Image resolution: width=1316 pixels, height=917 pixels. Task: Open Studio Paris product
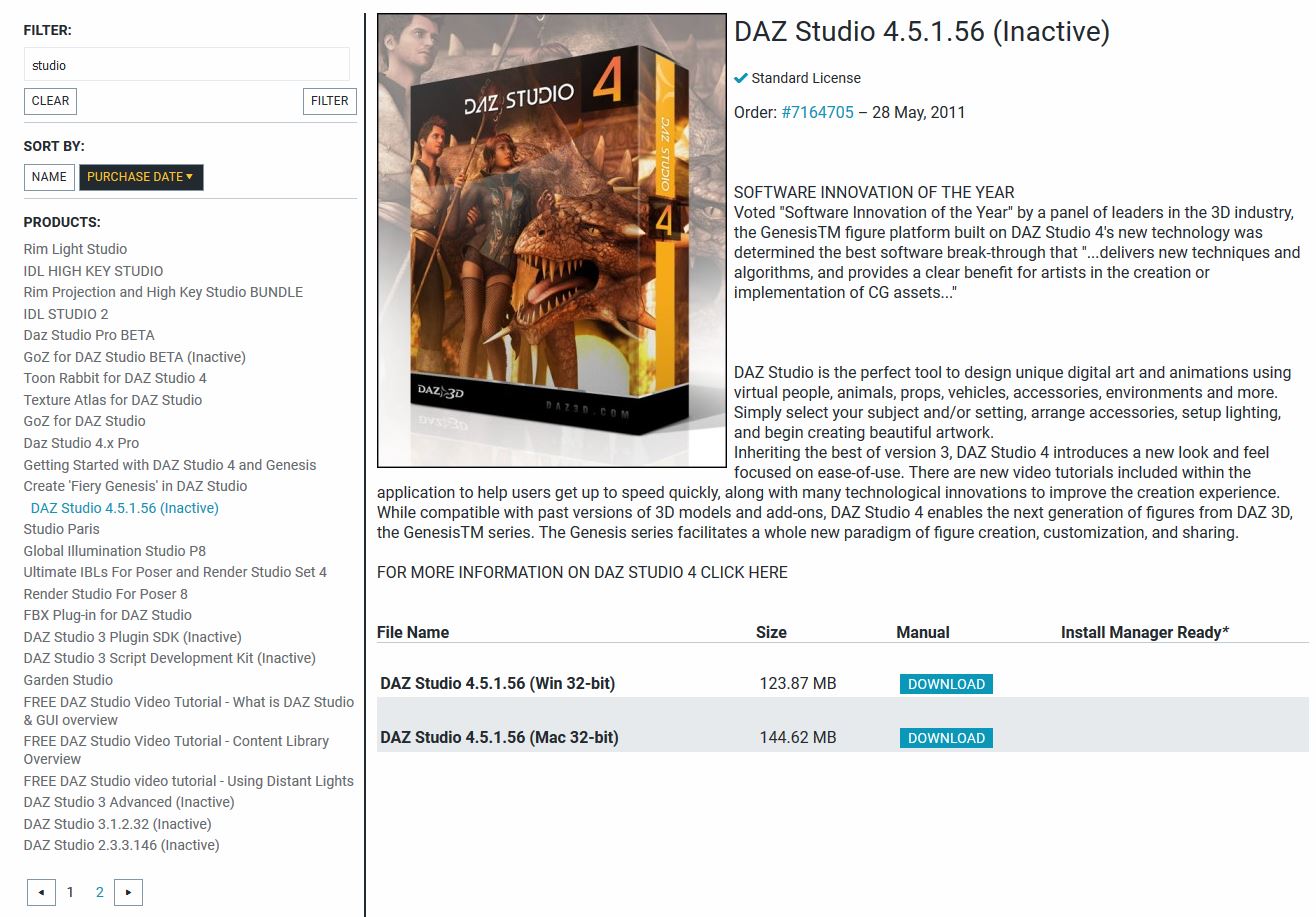[x=62, y=529]
